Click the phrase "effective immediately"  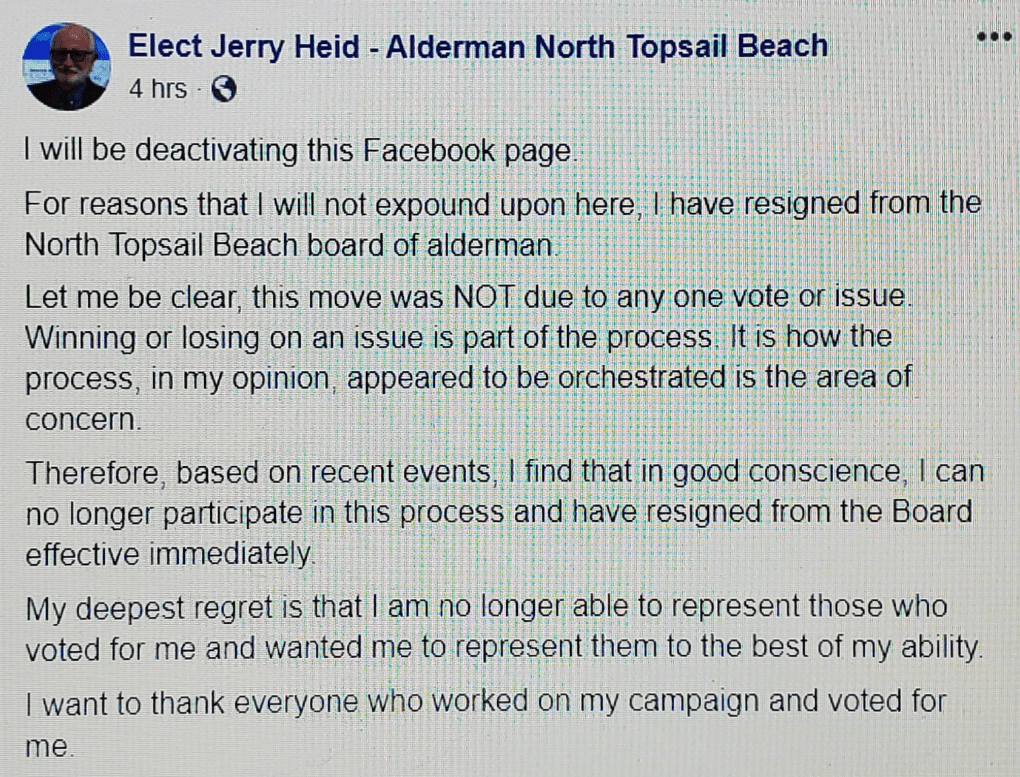[169, 555]
